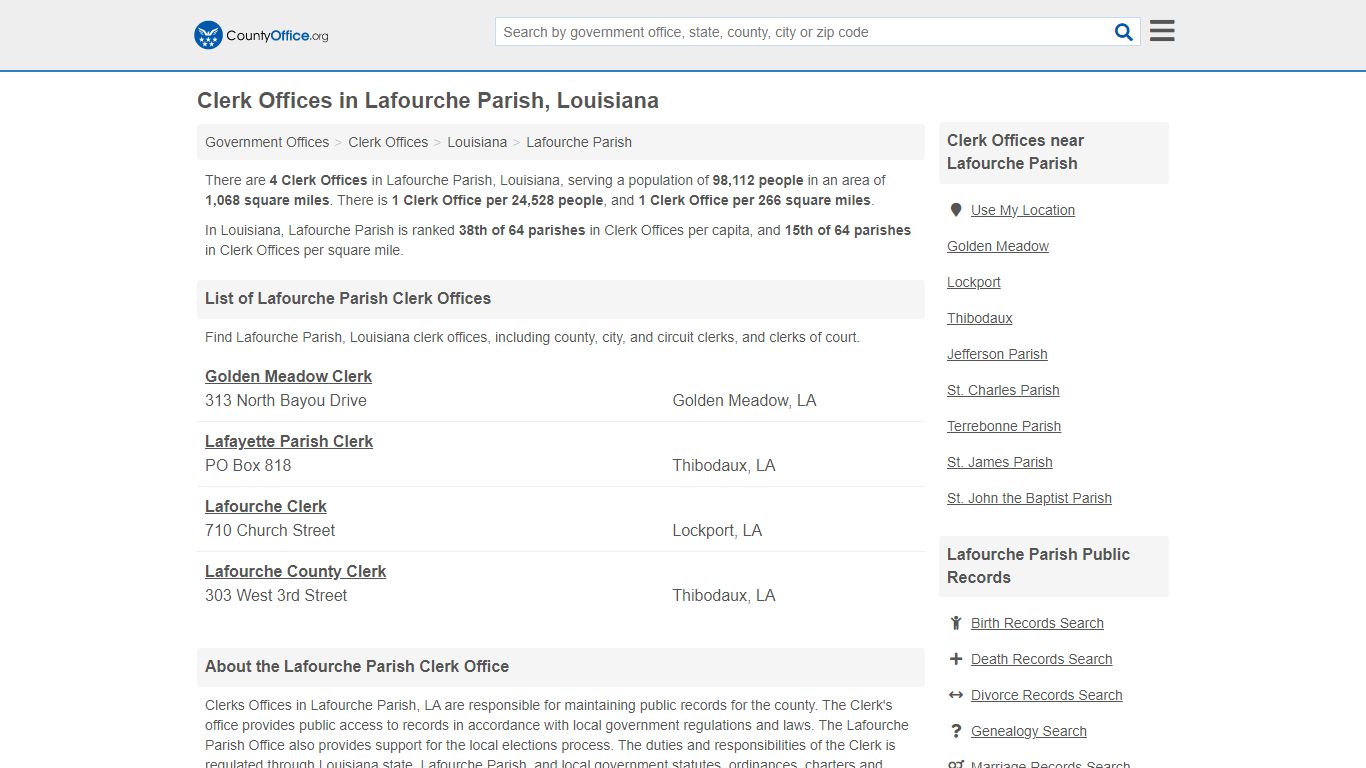Viewport: 1366px width, 768px height.
Task: Open Thibodaux sidebar link
Action: point(980,318)
